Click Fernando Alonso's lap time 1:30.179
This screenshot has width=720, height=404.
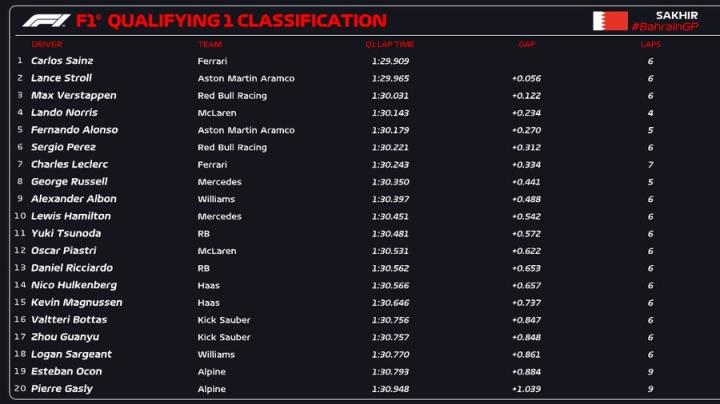(390, 129)
